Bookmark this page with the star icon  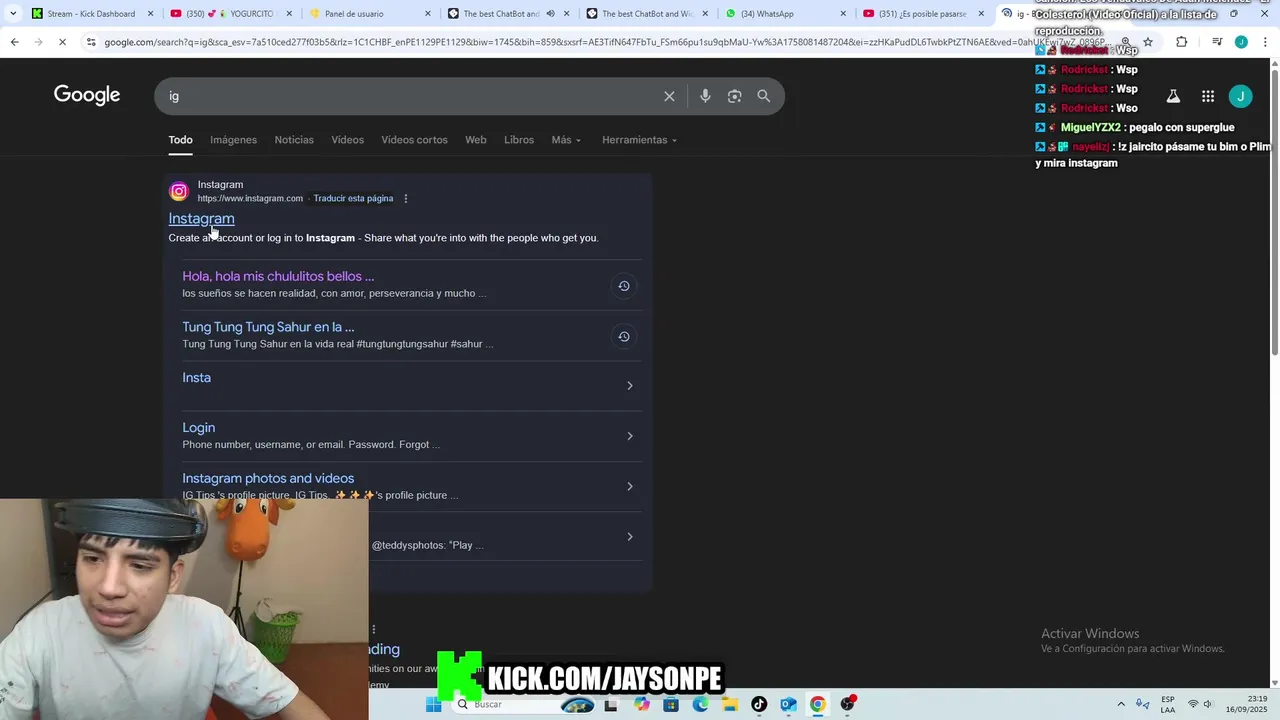coord(1148,42)
